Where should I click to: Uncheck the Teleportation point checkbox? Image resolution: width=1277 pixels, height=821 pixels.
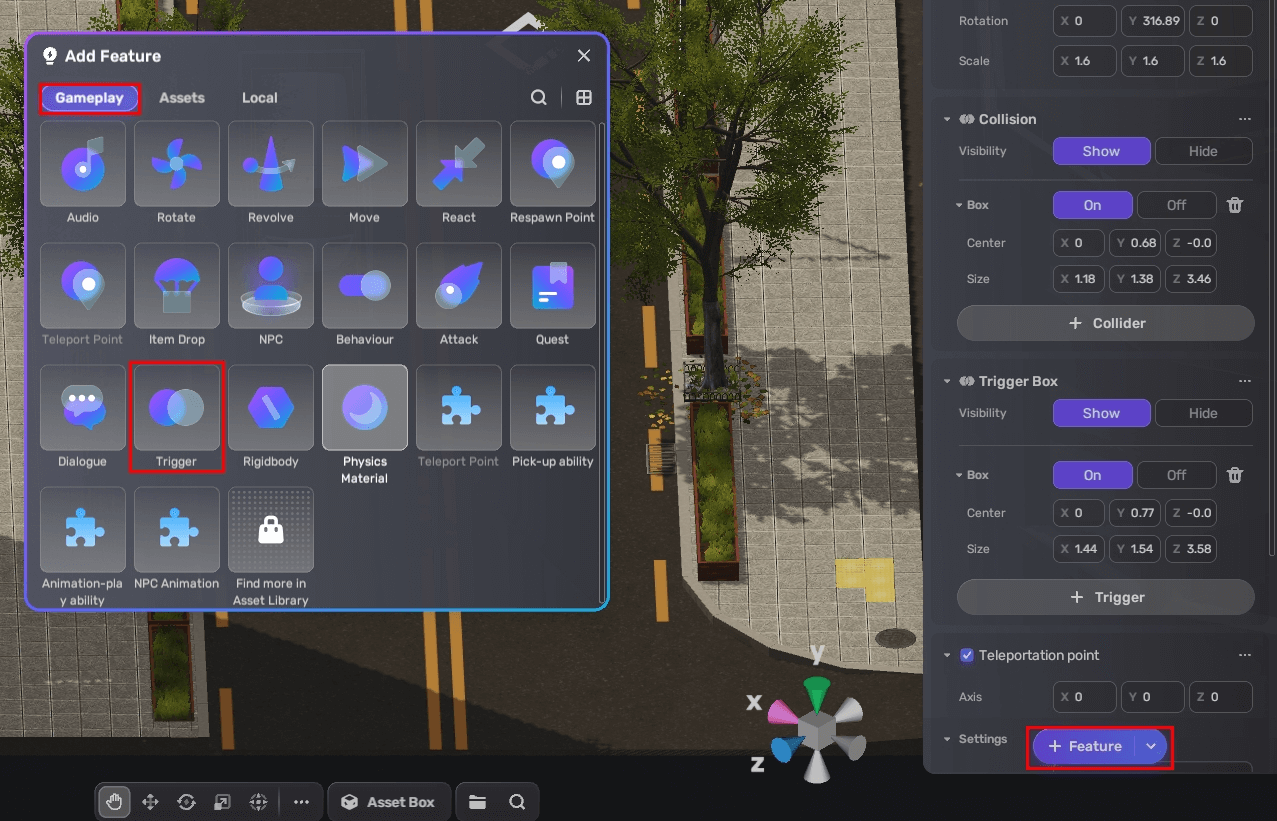click(x=967, y=655)
